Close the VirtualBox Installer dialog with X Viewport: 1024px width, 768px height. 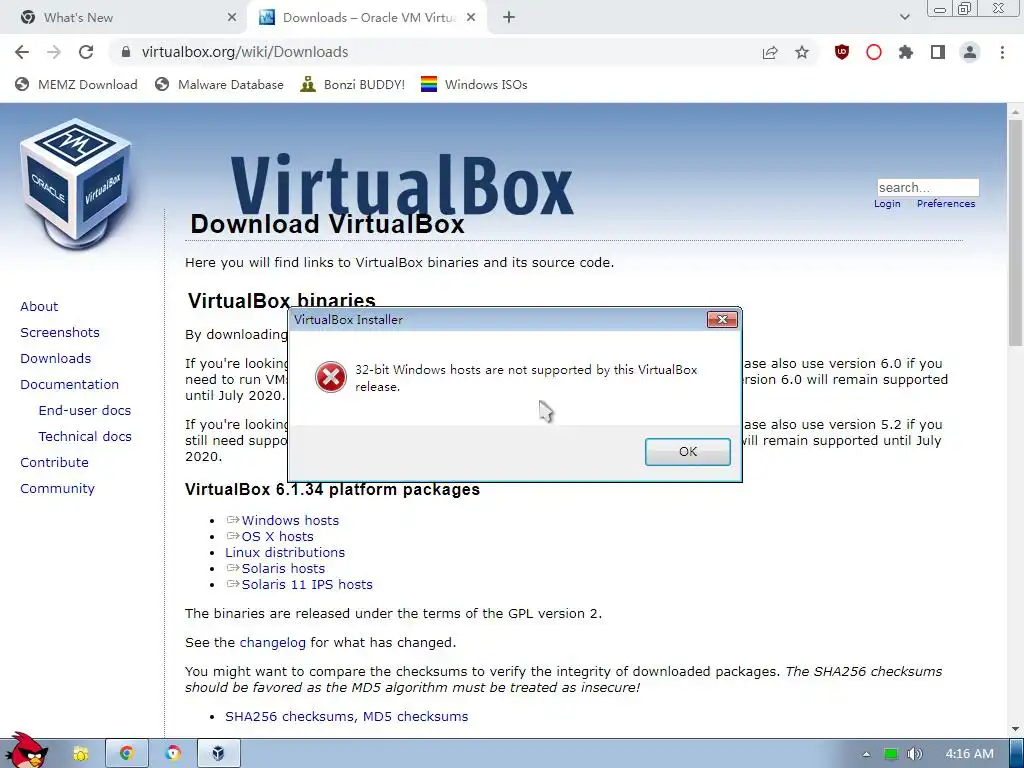[722, 319]
